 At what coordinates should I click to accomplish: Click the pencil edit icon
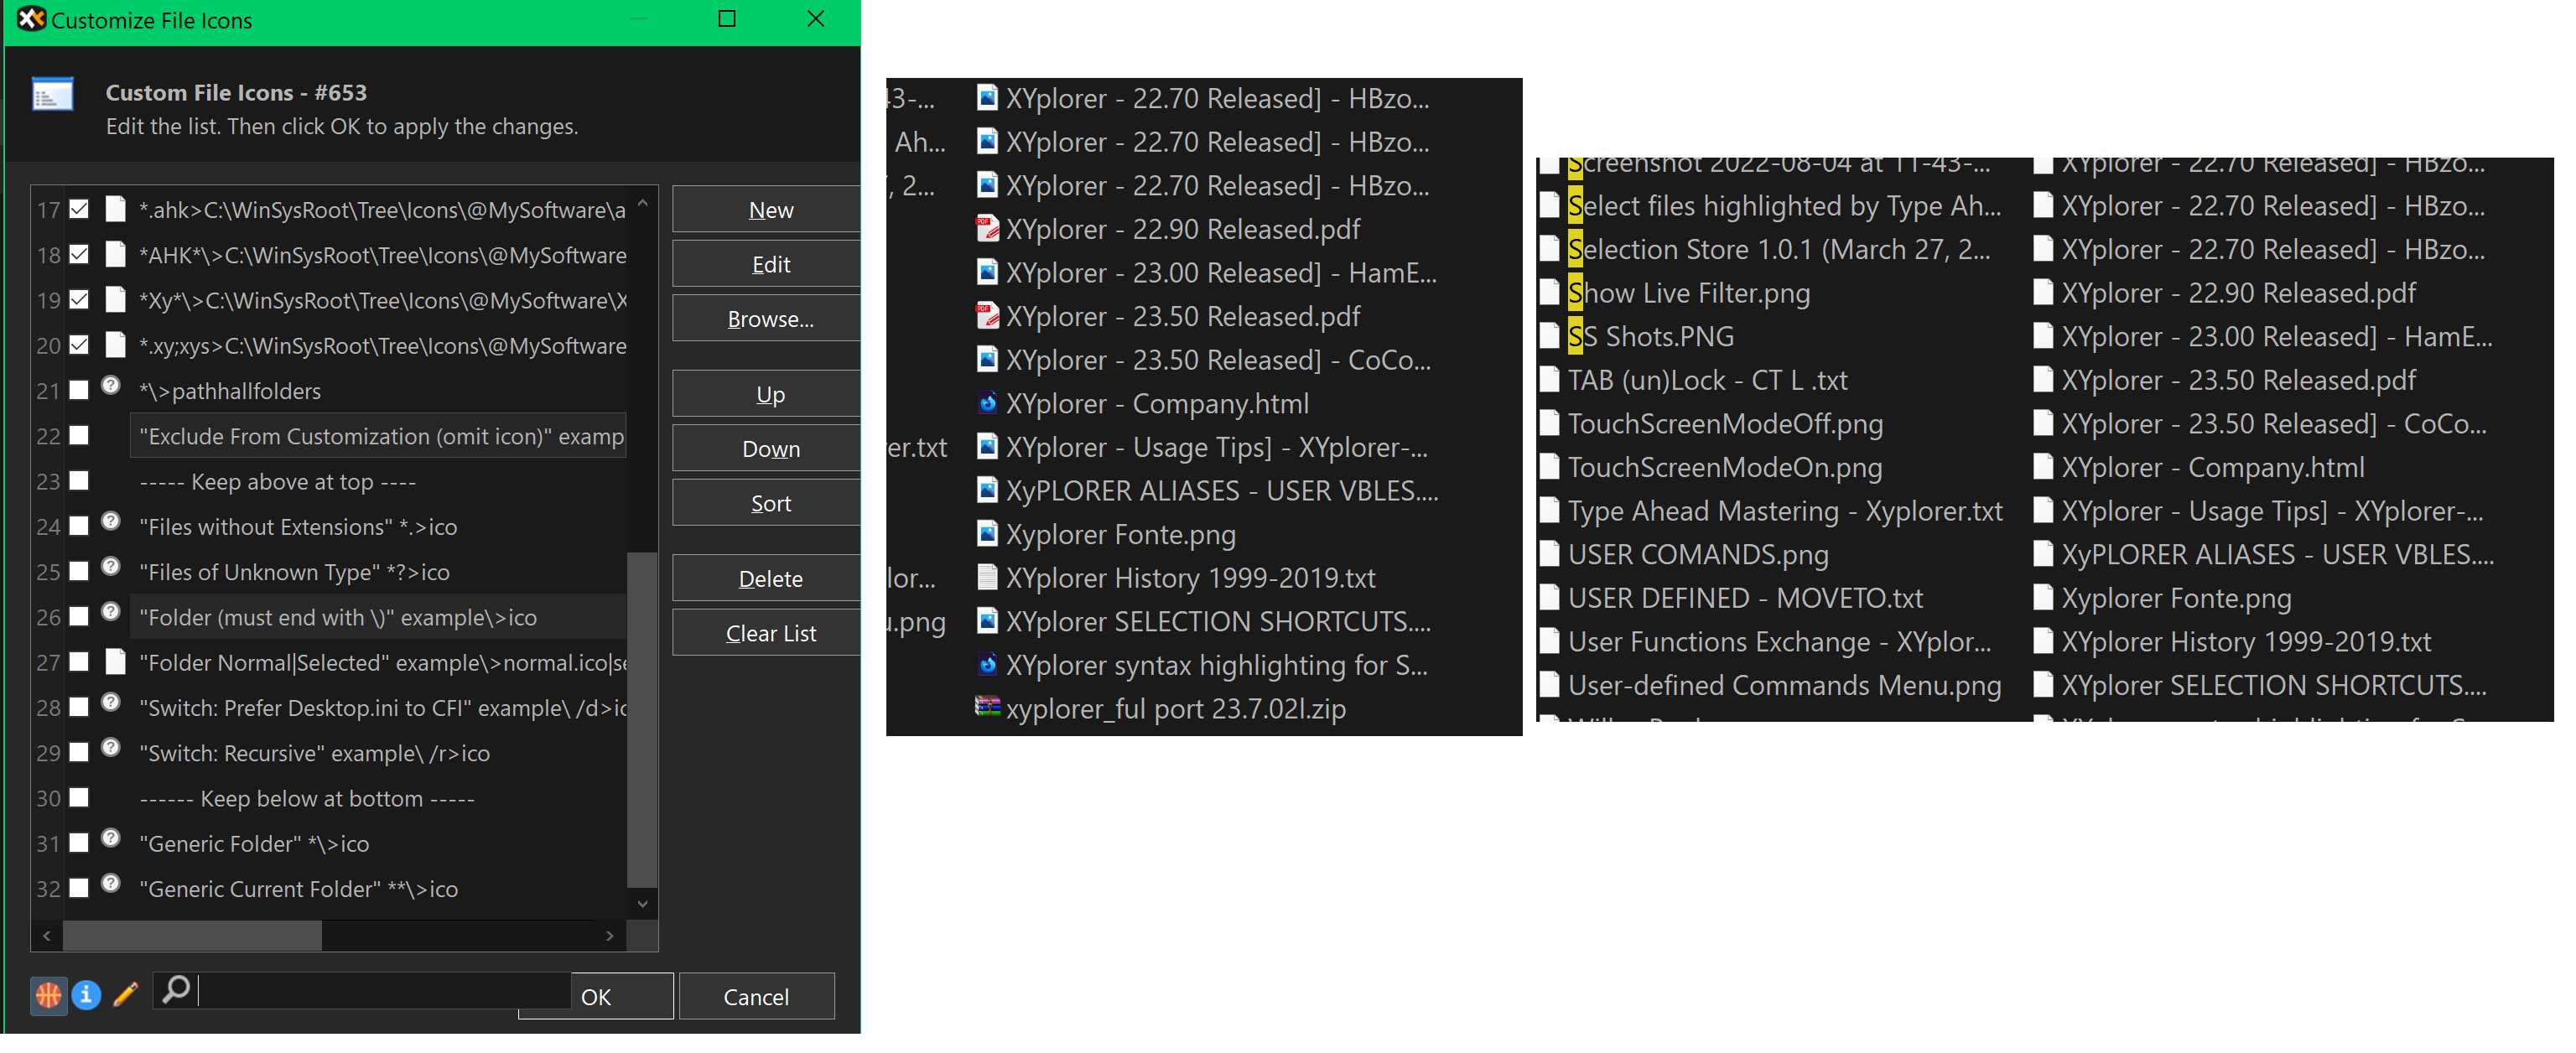126,995
